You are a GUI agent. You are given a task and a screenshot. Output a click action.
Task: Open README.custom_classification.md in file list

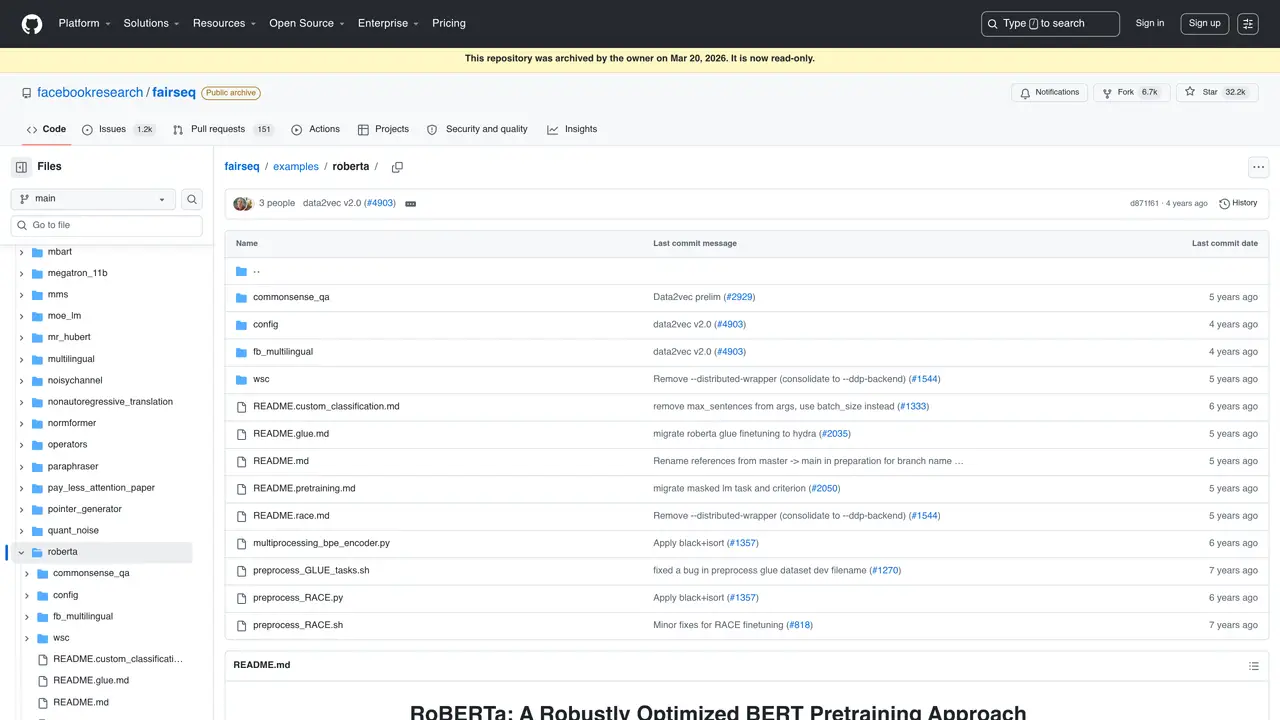326,407
